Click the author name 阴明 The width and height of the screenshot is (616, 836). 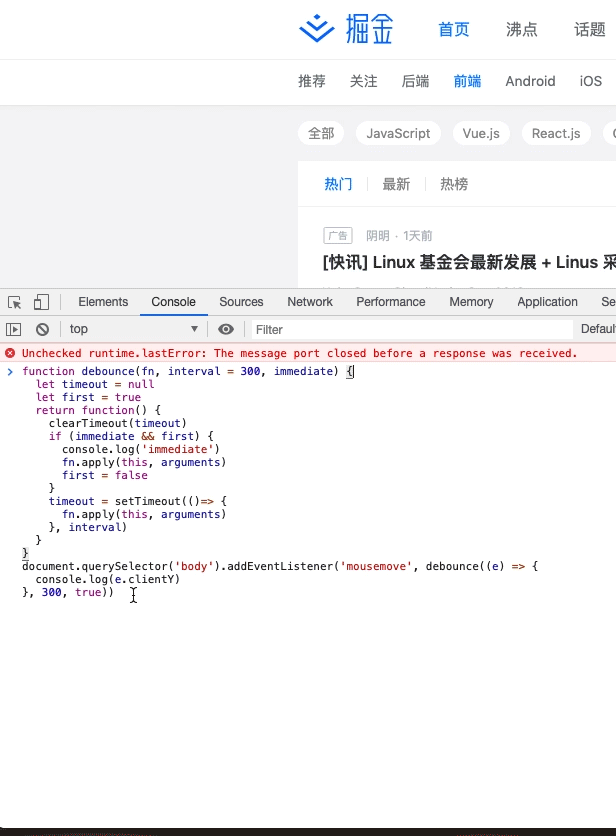coord(378,236)
